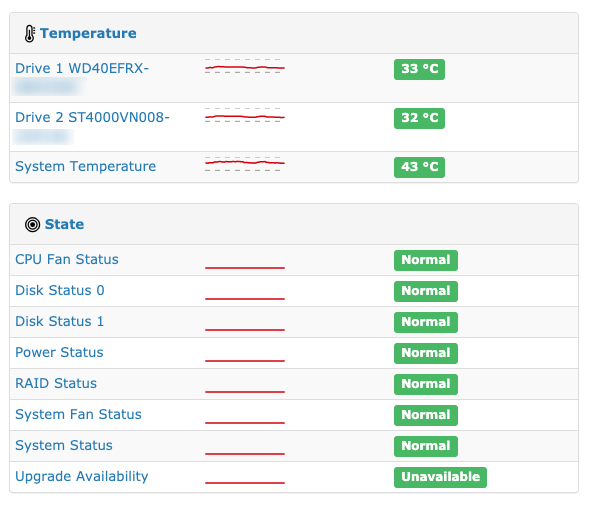Click the Normal badge for System Status
Viewport: 591px width, 505px height.
pyautogui.click(x=426, y=446)
